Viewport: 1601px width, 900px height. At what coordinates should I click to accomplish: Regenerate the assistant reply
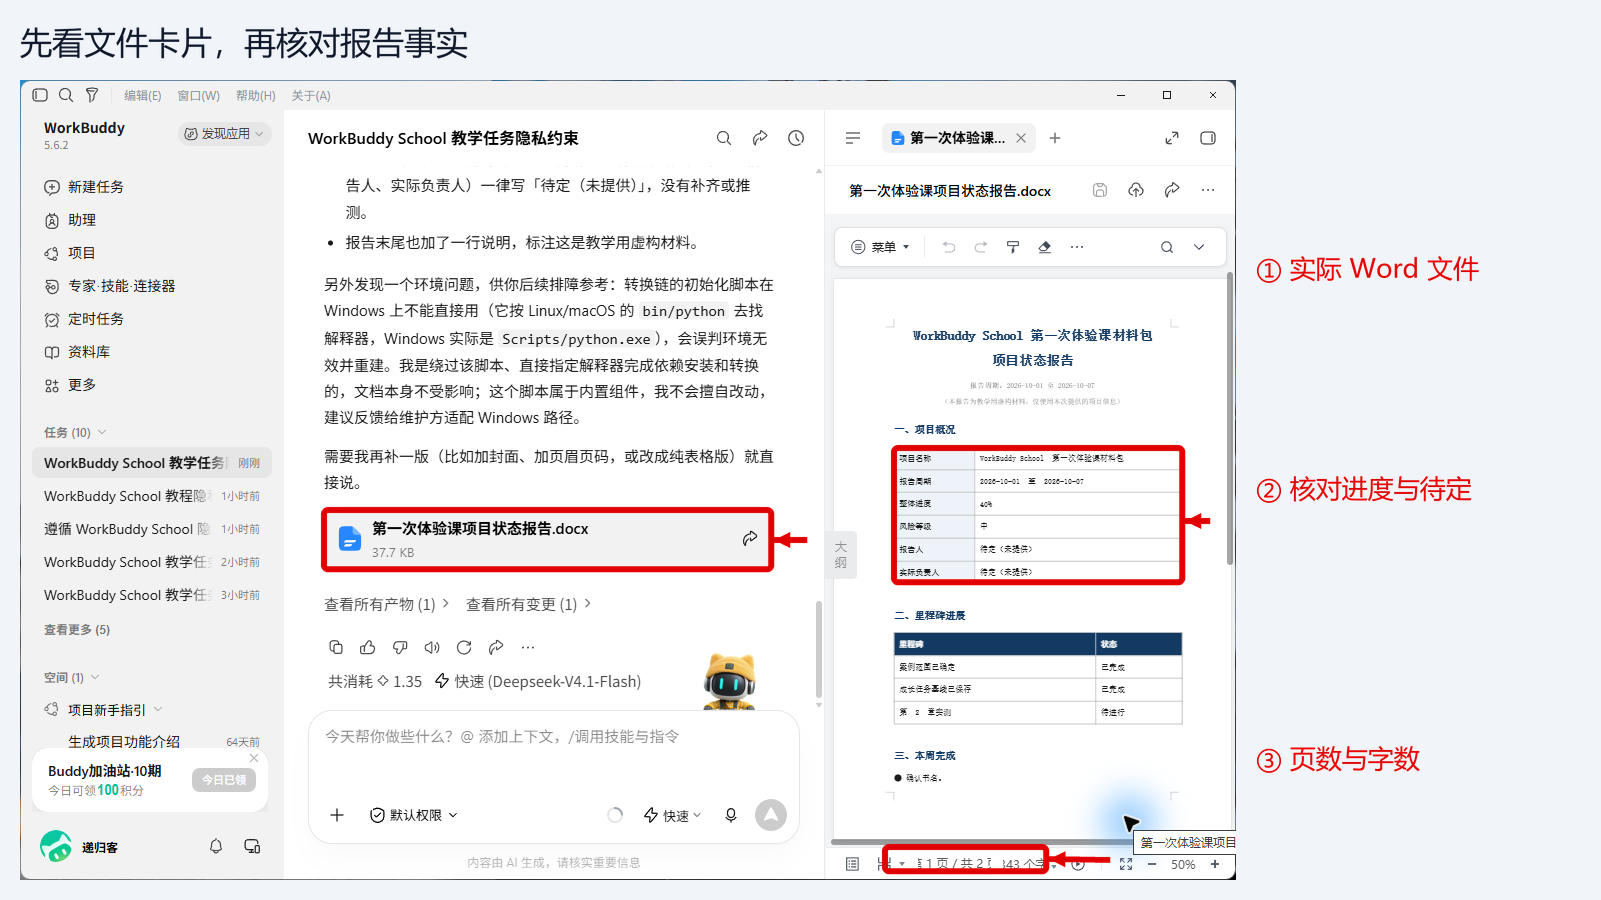pyautogui.click(x=464, y=647)
